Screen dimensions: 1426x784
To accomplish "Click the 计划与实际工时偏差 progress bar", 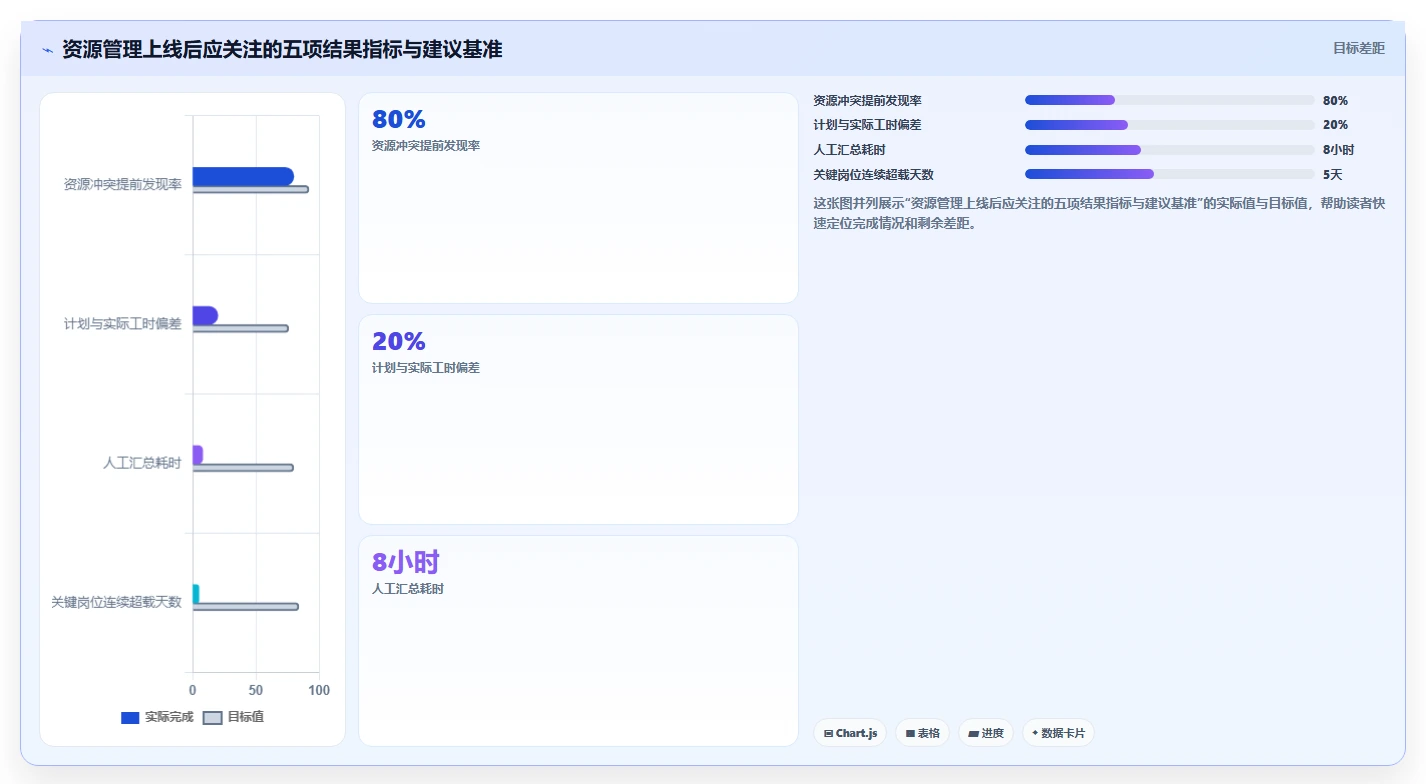I will (x=1169, y=125).
